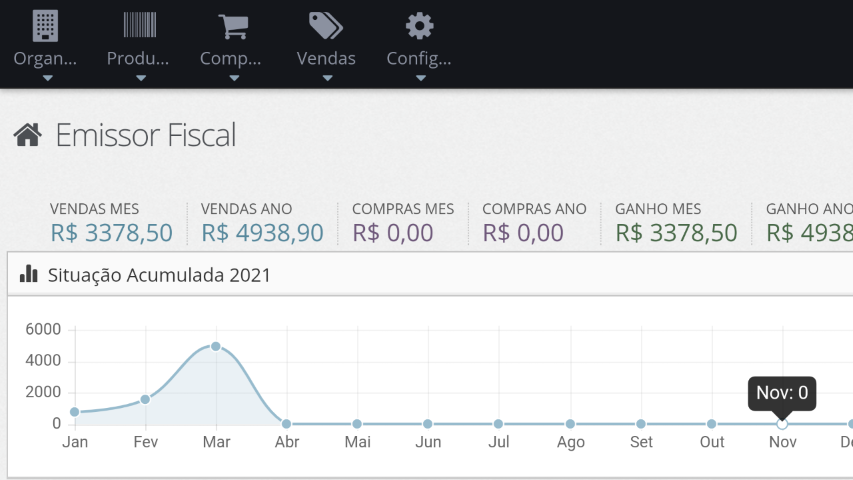Viewport: 853px width, 480px height.
Task: Click the home icon beside Emissor Fiscal
Action: (27, 135)
